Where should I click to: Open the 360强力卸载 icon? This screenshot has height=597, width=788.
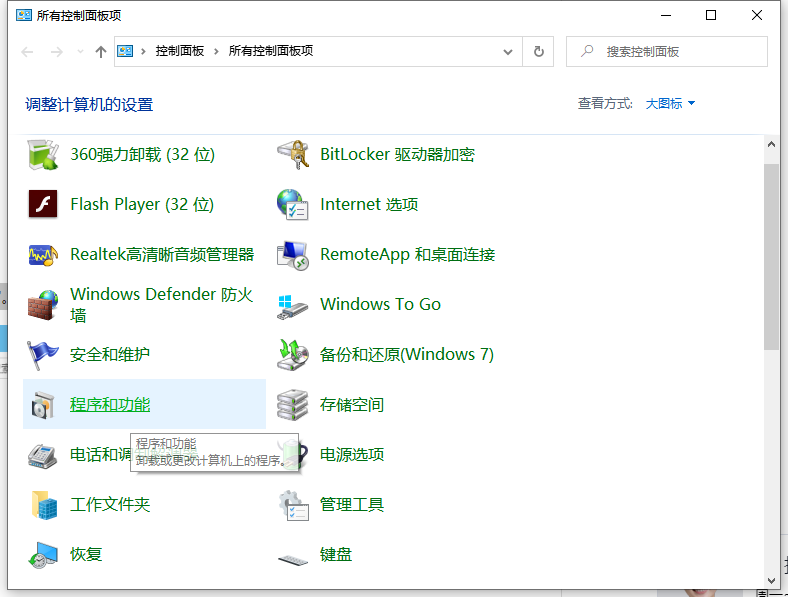[x=43, y=154]
